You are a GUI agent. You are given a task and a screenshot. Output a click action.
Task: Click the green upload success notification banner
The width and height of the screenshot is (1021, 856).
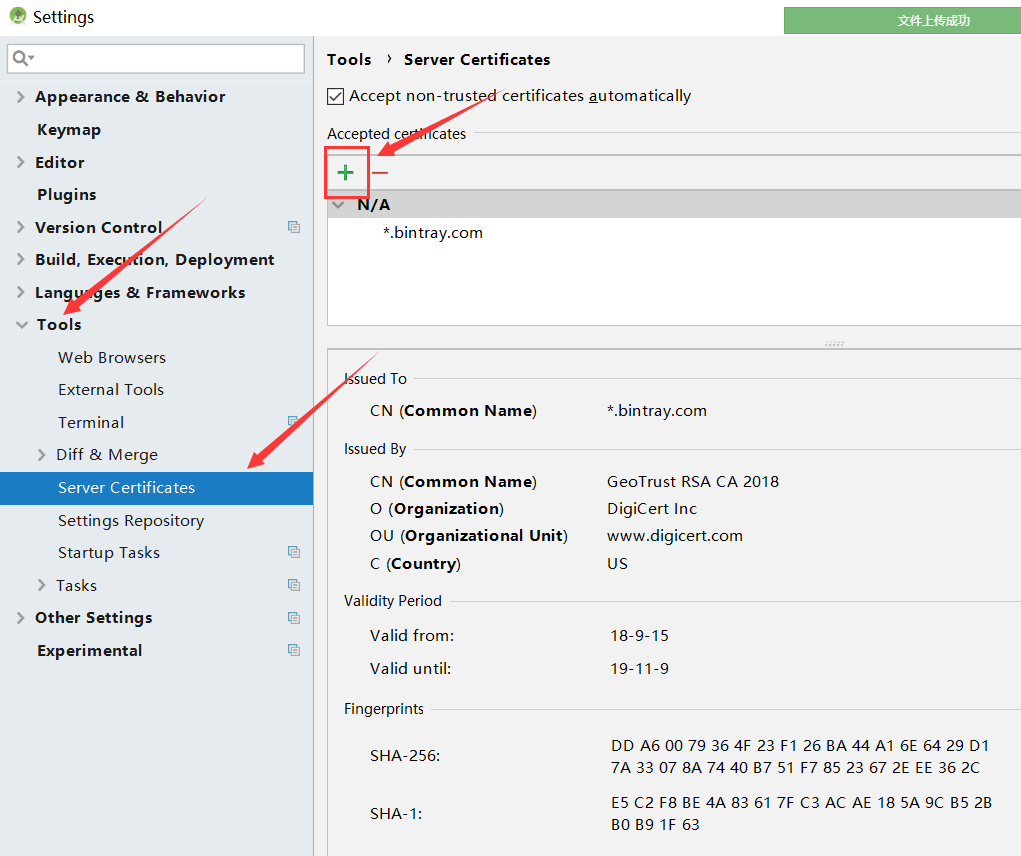(x=902, y=20)
